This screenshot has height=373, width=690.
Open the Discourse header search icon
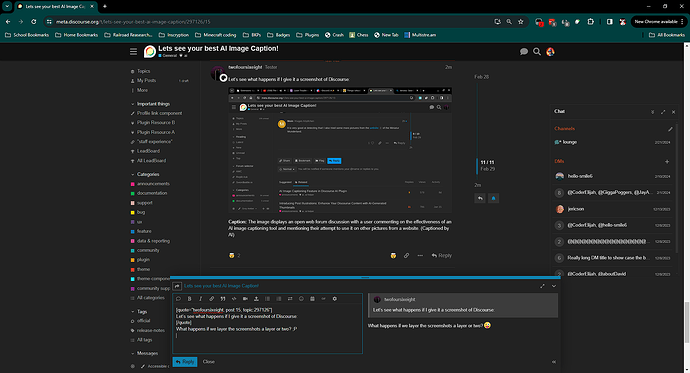point(537,52)
